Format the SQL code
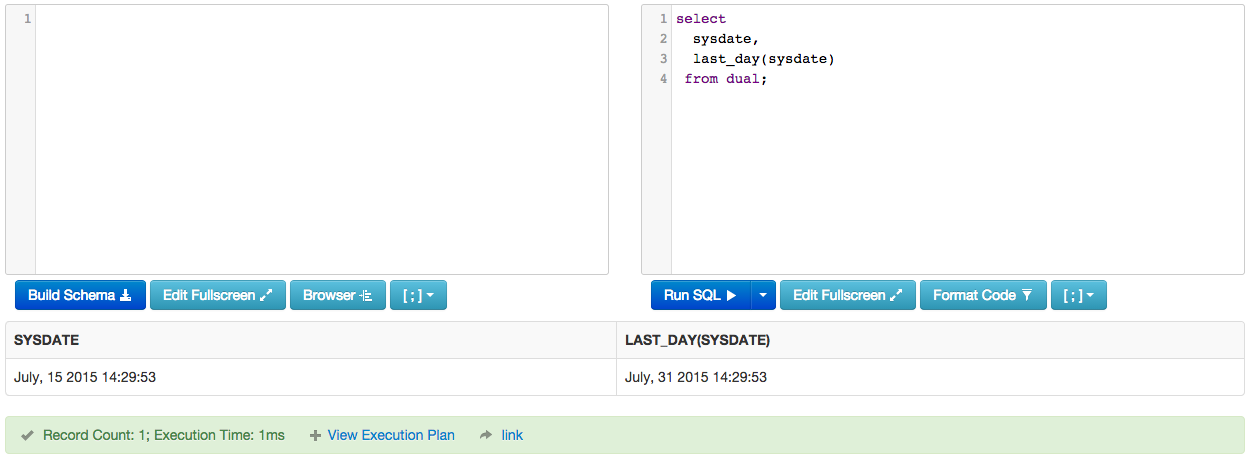The height and width of the screenshot is (459, 1250). [x=982, y=295]
